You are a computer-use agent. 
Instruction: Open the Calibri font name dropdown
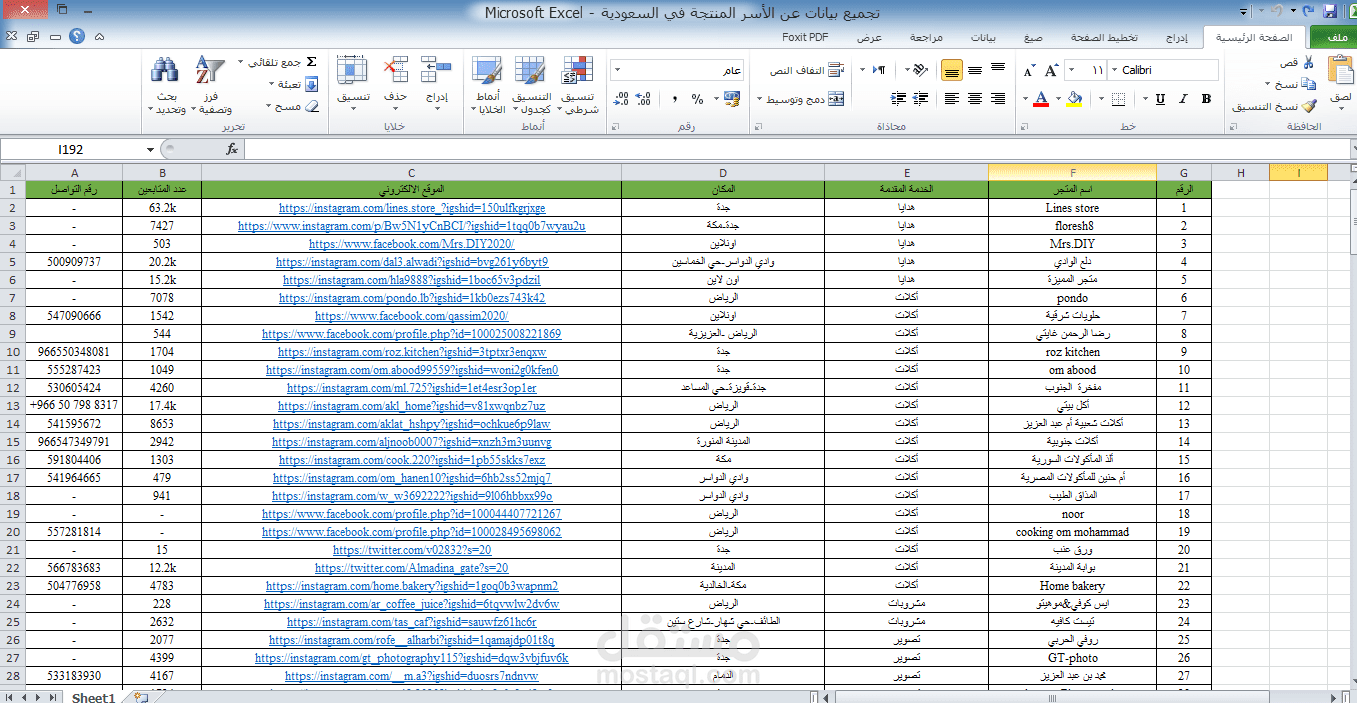[x=1114, y=70]
